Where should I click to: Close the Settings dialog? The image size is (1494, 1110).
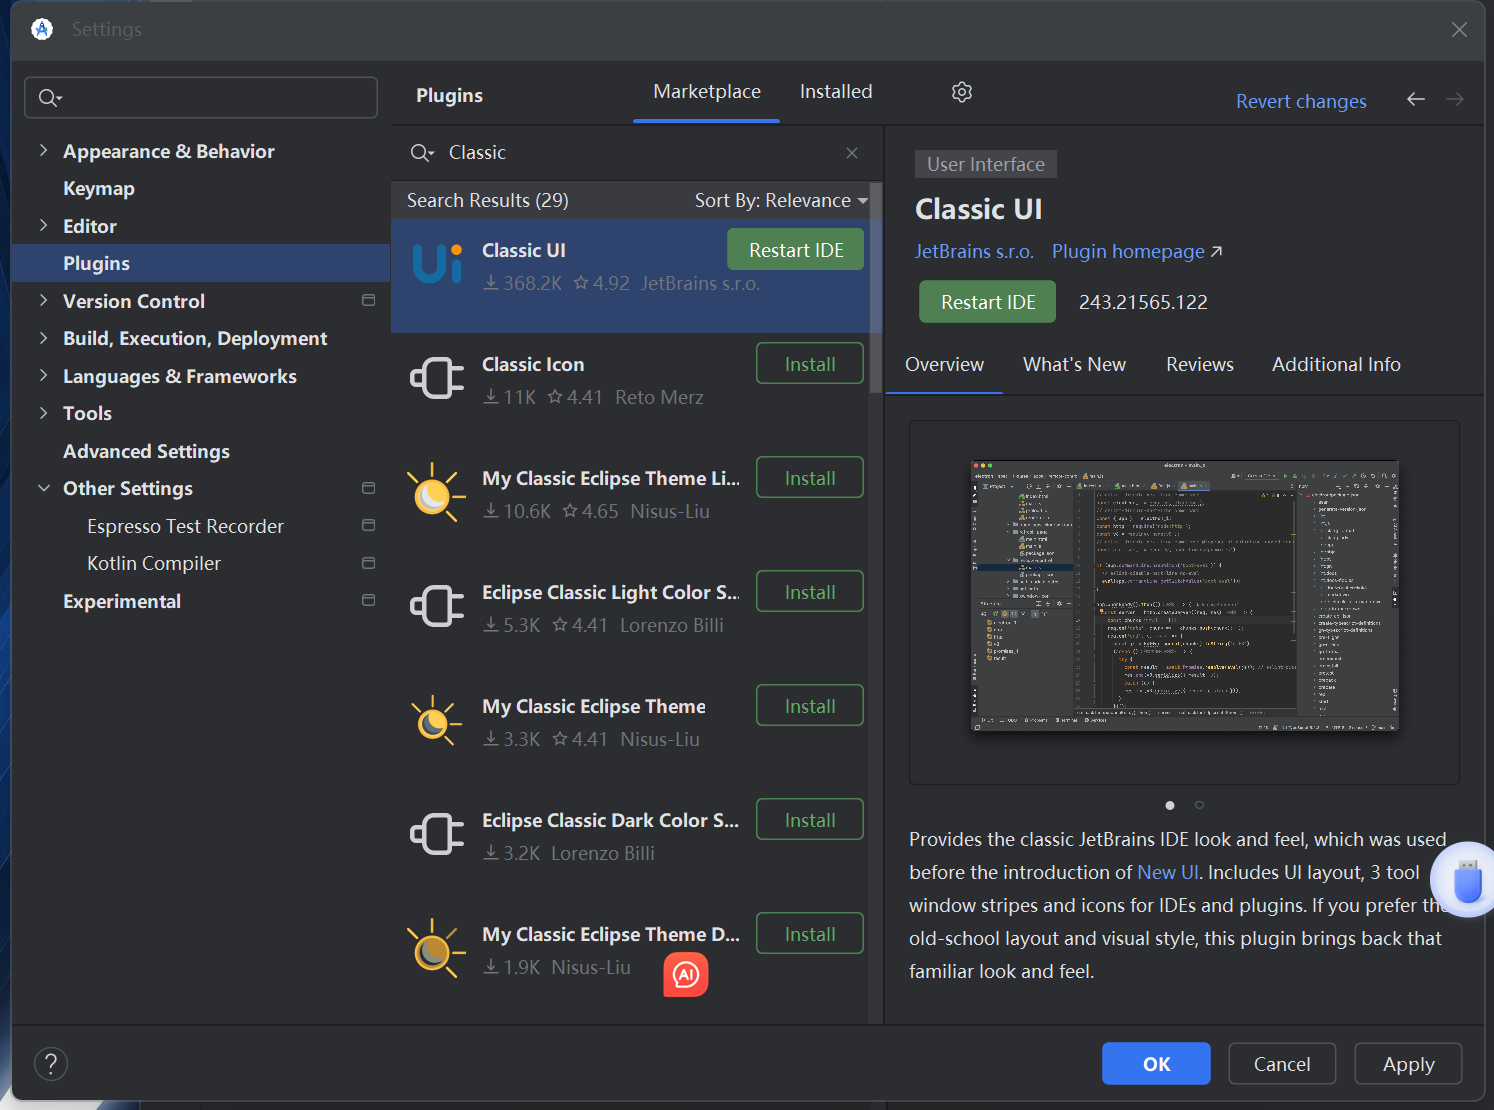pyautogui.click(x=1459, y=30)
